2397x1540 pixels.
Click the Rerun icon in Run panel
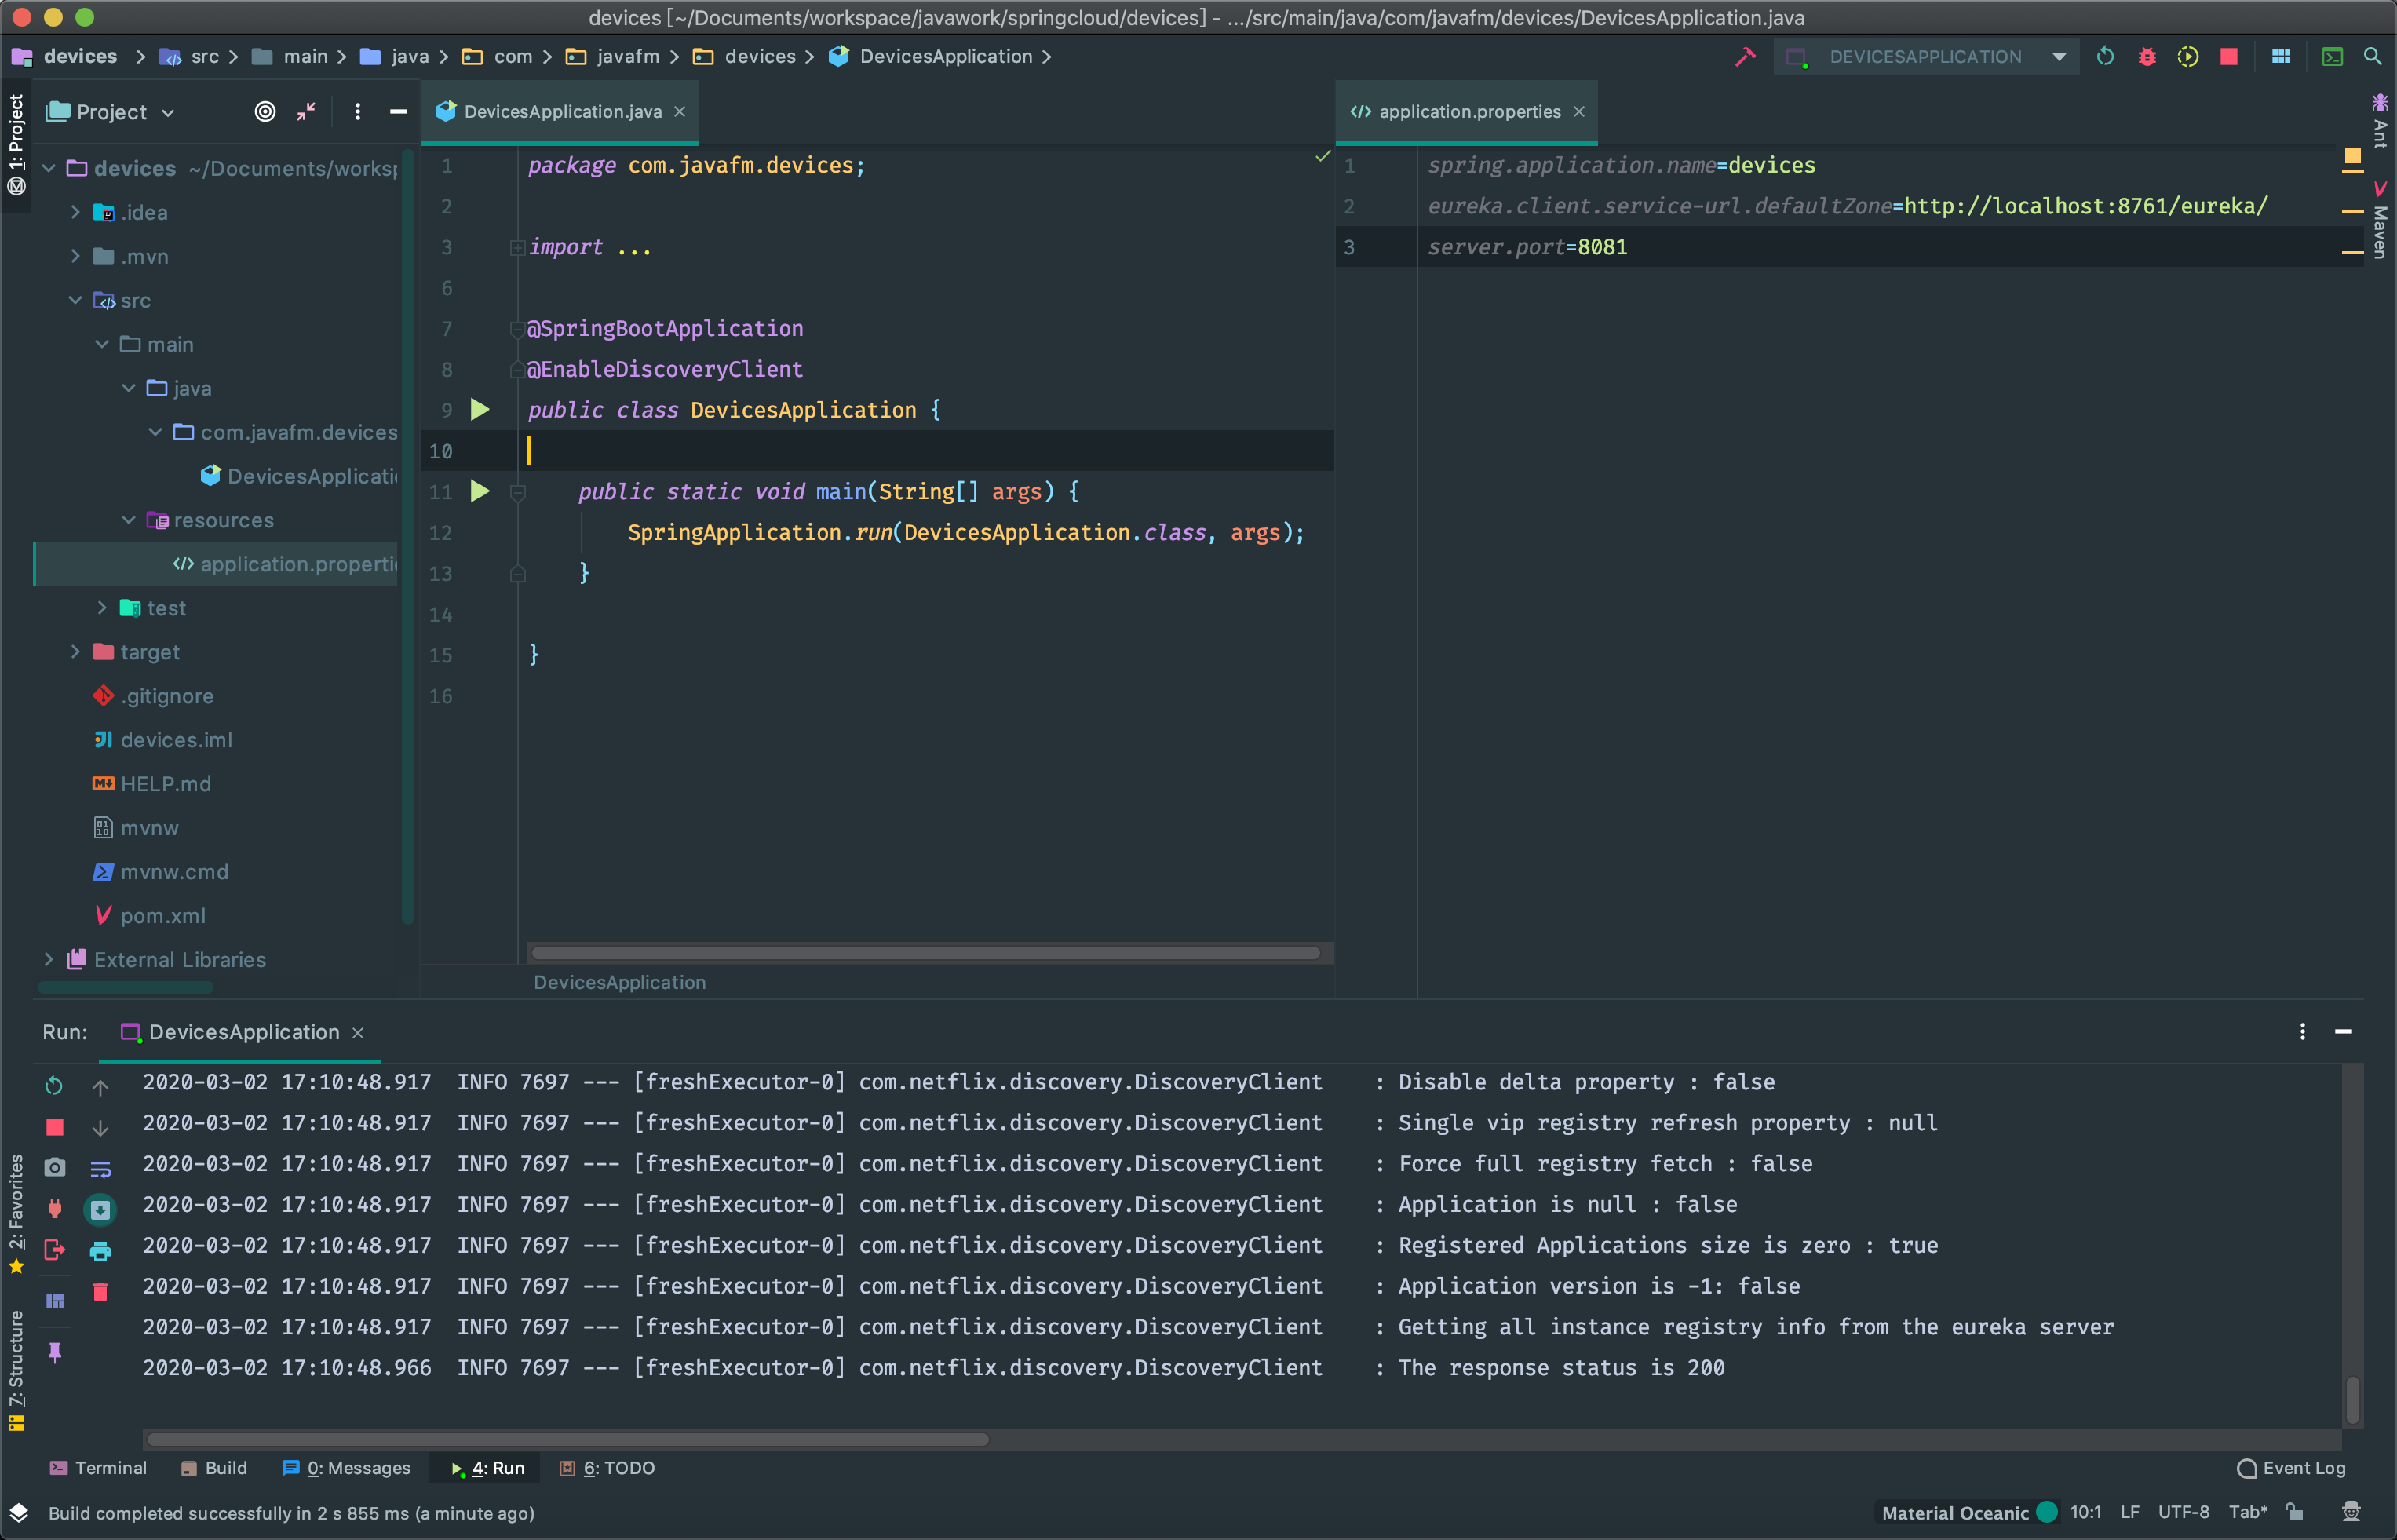click(x=55, y=1085)
